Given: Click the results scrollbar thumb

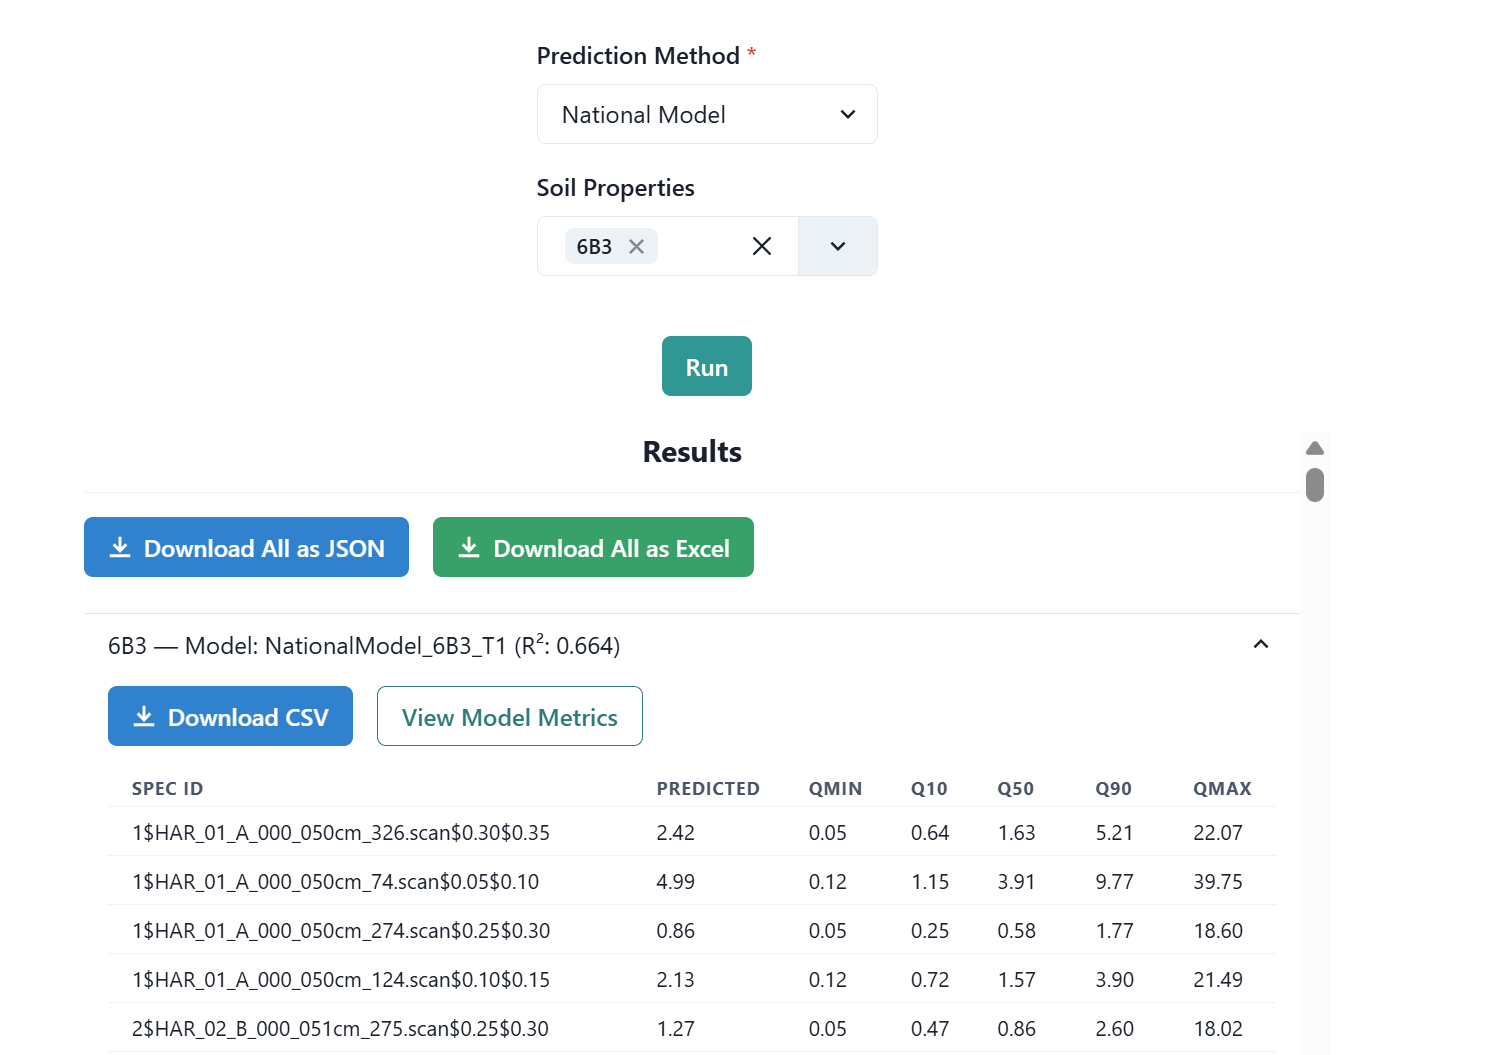Looking at the screenshot, I should (x=1314, y=485).
